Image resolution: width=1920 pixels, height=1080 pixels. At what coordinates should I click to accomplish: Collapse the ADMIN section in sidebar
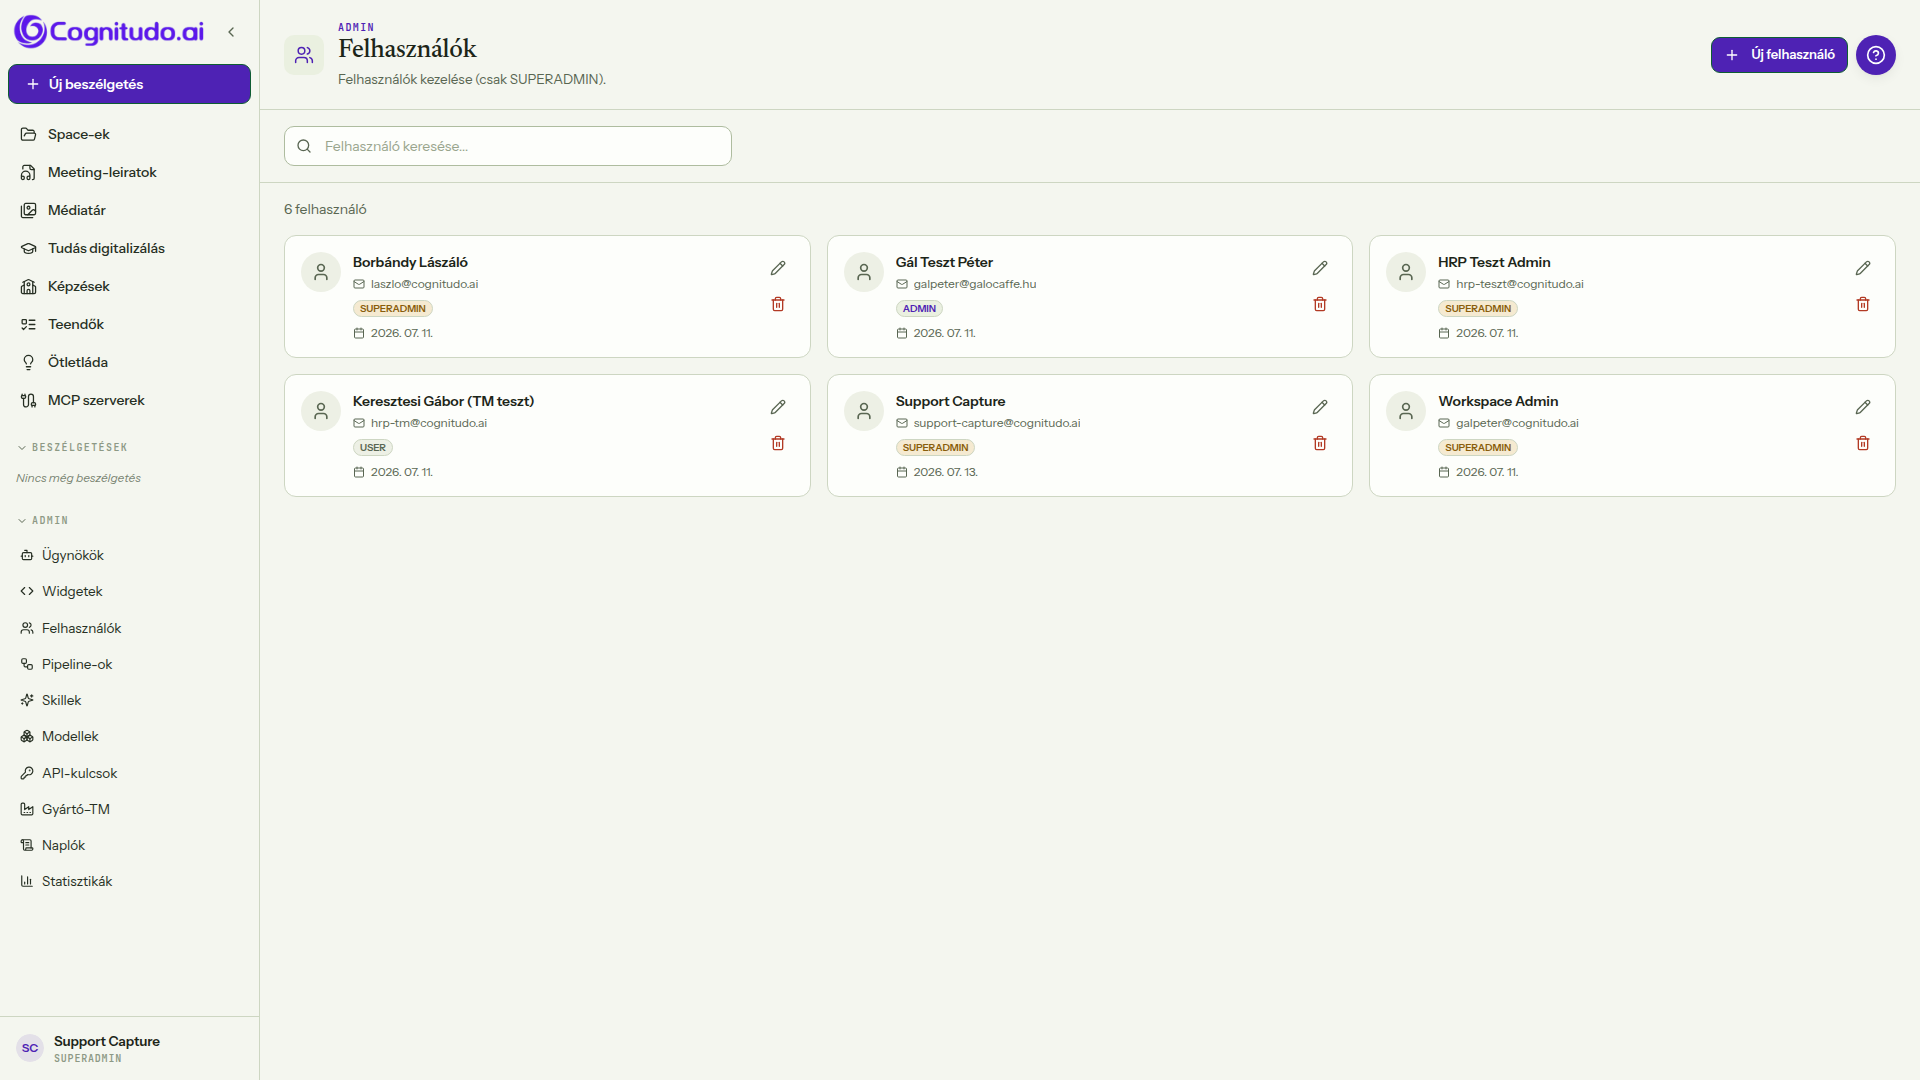43,520
